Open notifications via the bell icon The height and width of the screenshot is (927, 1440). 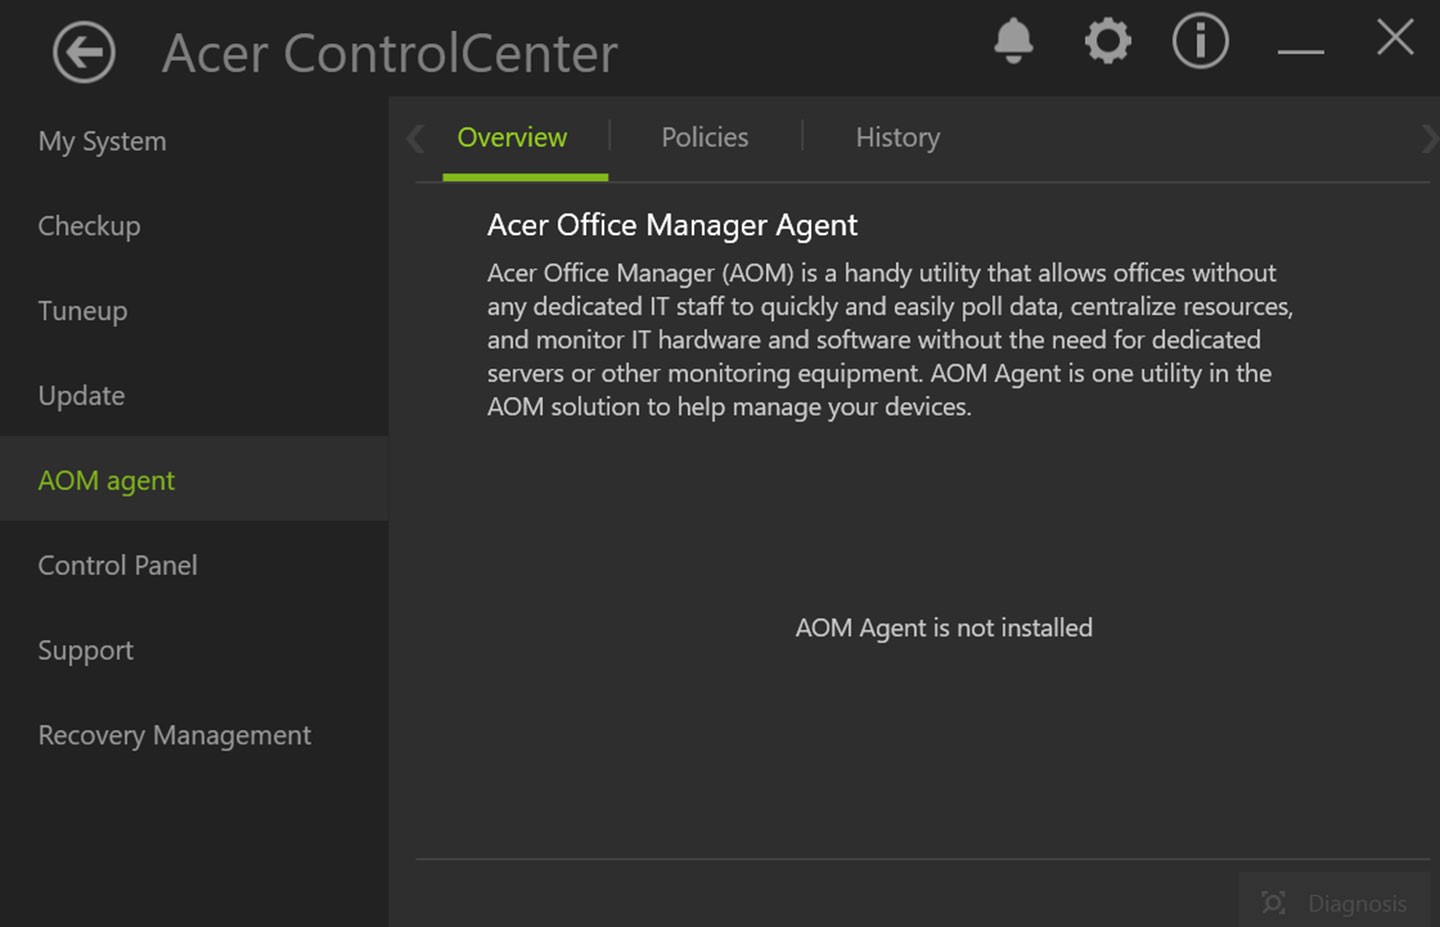1013,42
